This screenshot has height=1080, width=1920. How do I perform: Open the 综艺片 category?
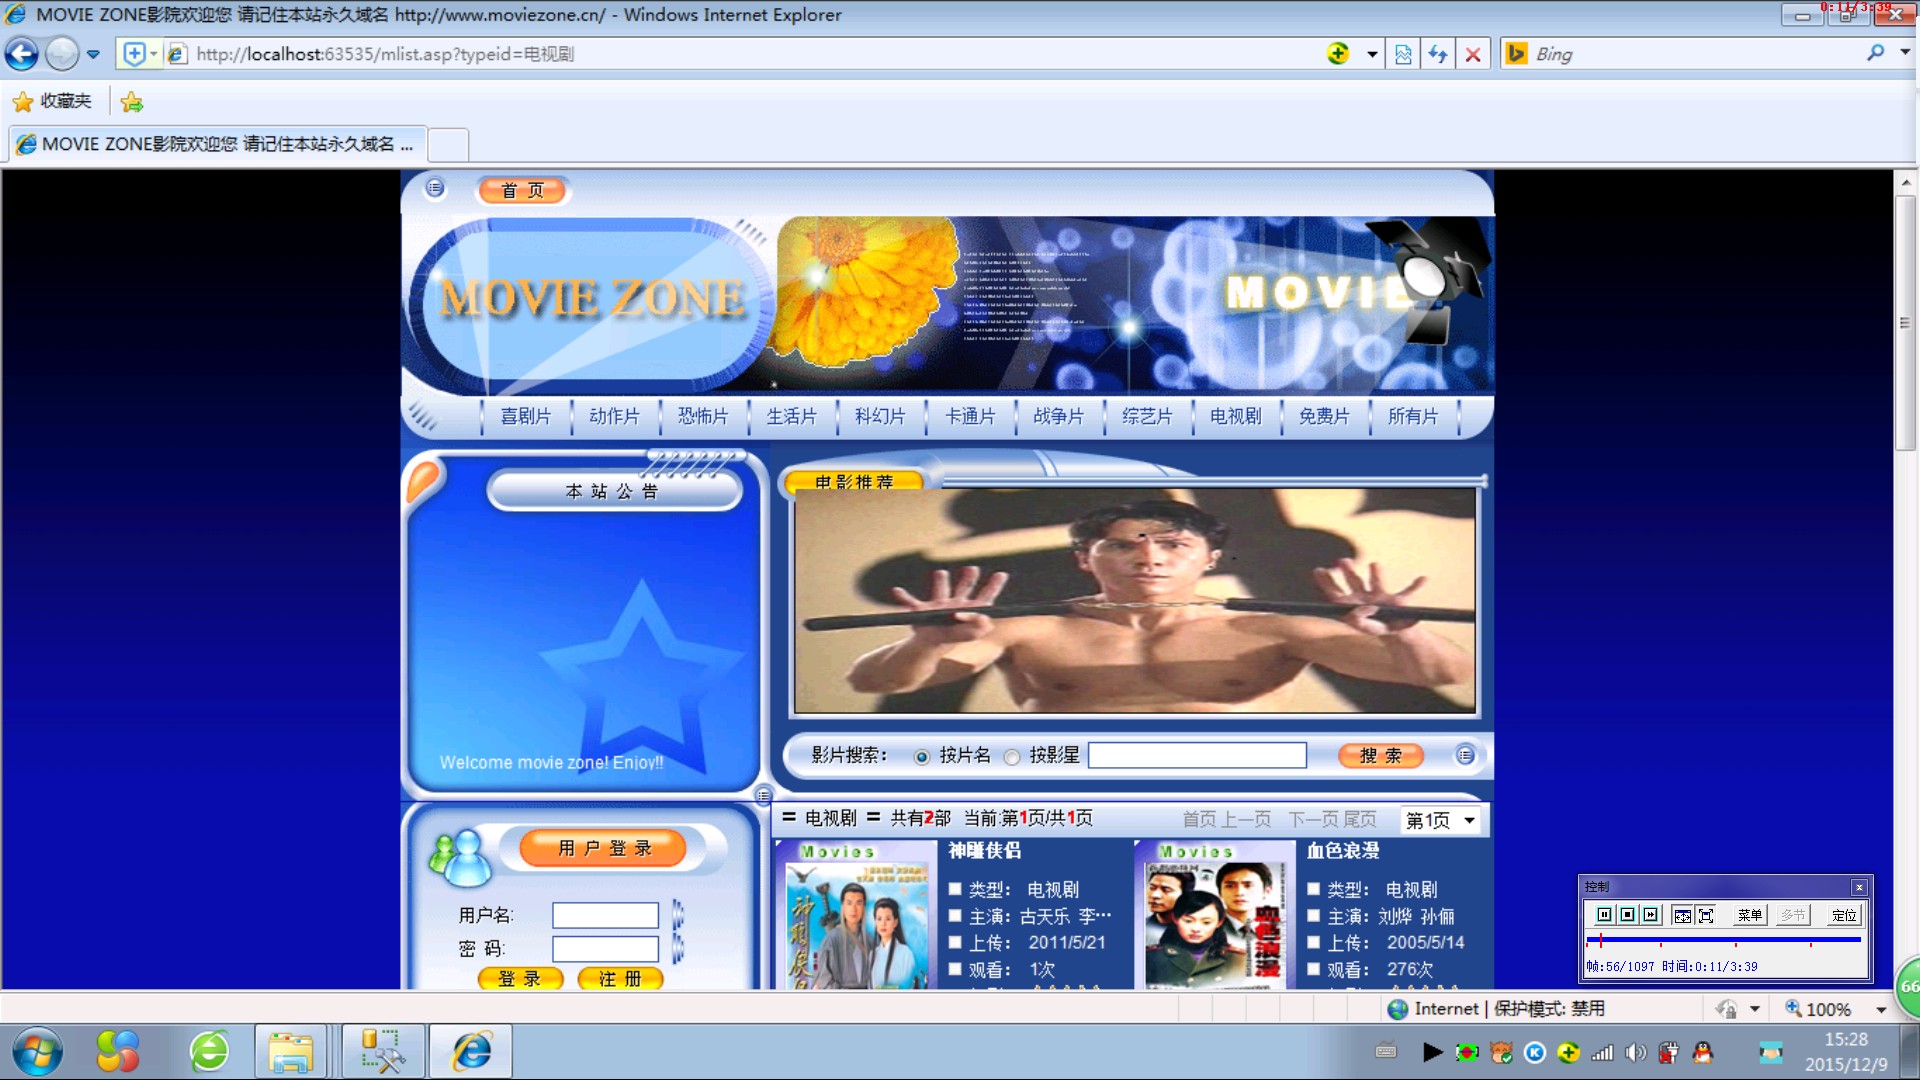coord(1147,416)
